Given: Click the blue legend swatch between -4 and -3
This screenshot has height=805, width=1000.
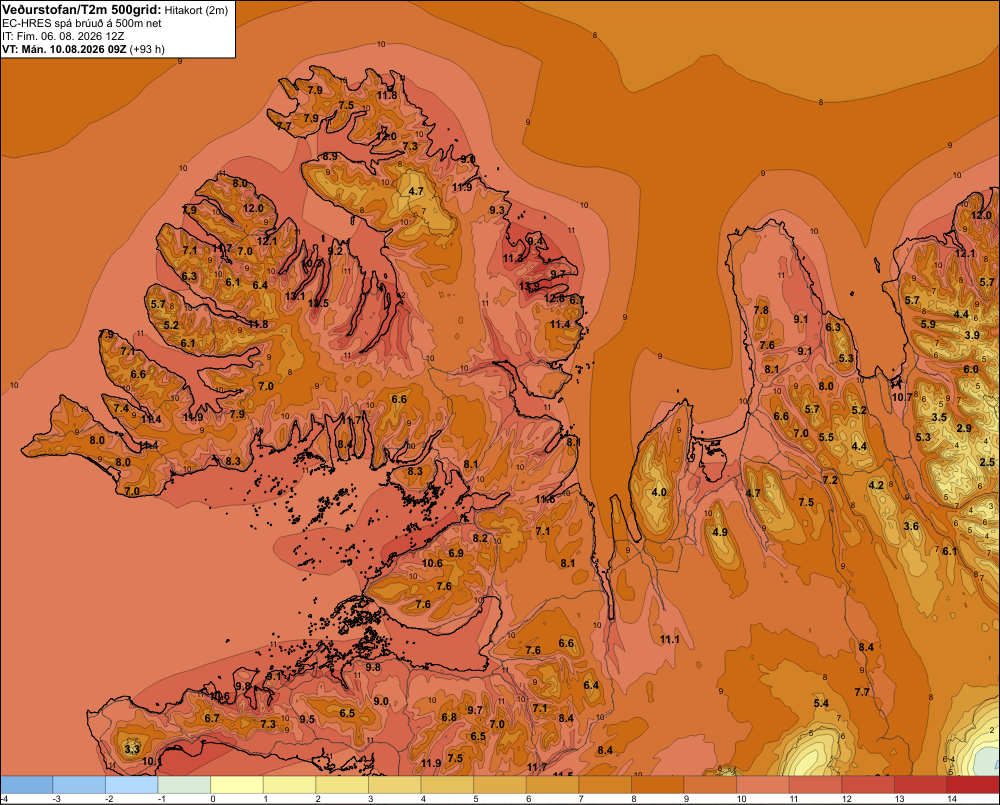Looking at the screenshot, I should click(x=26, y=784).
